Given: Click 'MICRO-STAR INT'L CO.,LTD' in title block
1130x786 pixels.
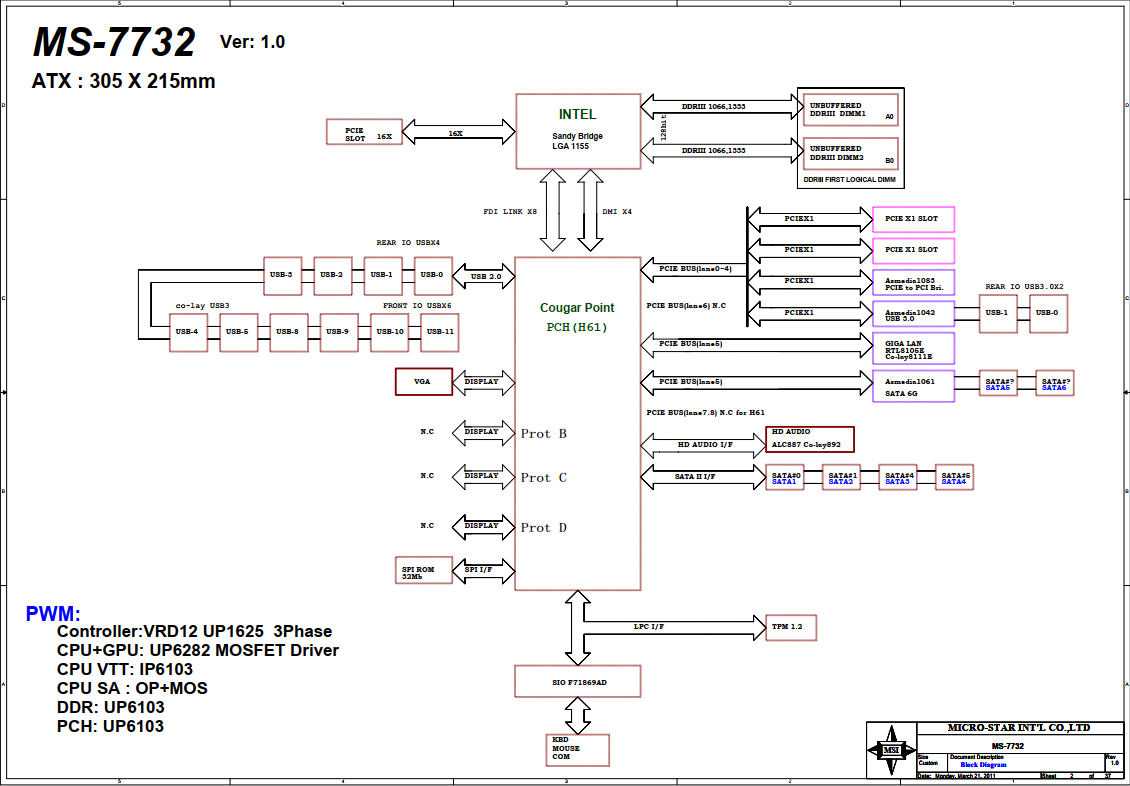Looking at the screenshot, I should click(1018, 728).
